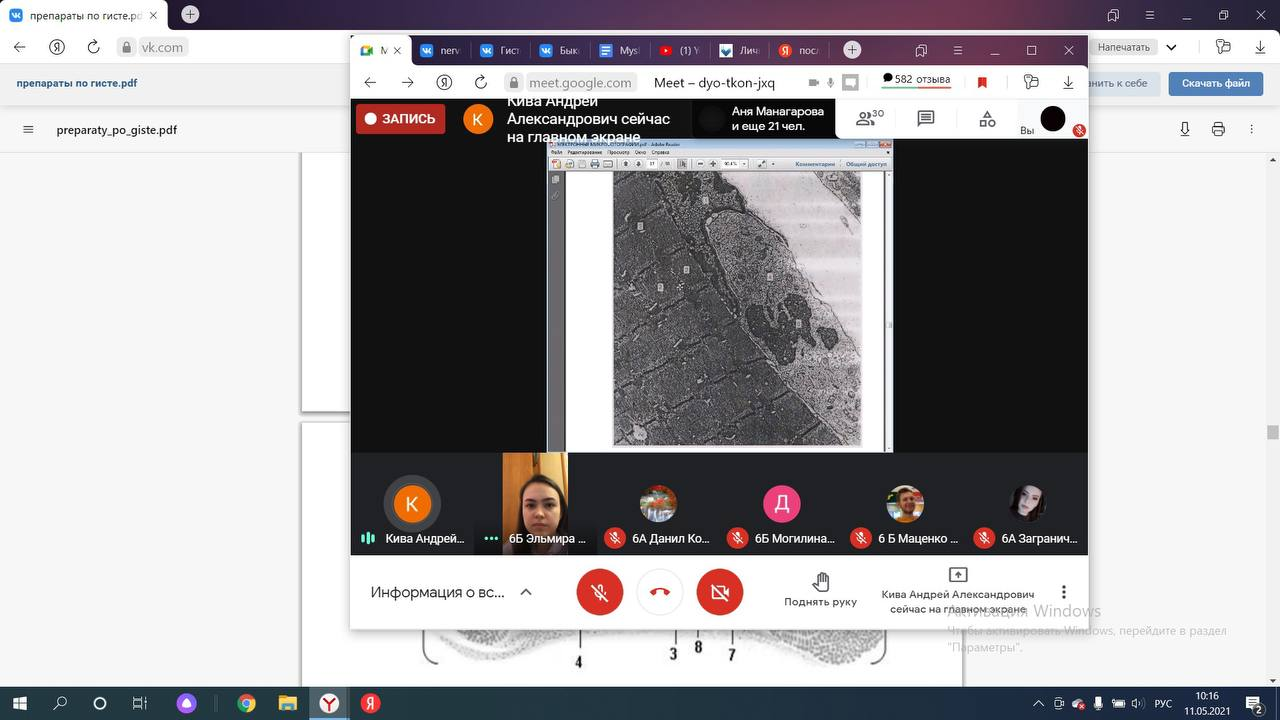Switch to the Гист VK tab
The height and width of the screenshot is (720, 1280).
[501, 50]
